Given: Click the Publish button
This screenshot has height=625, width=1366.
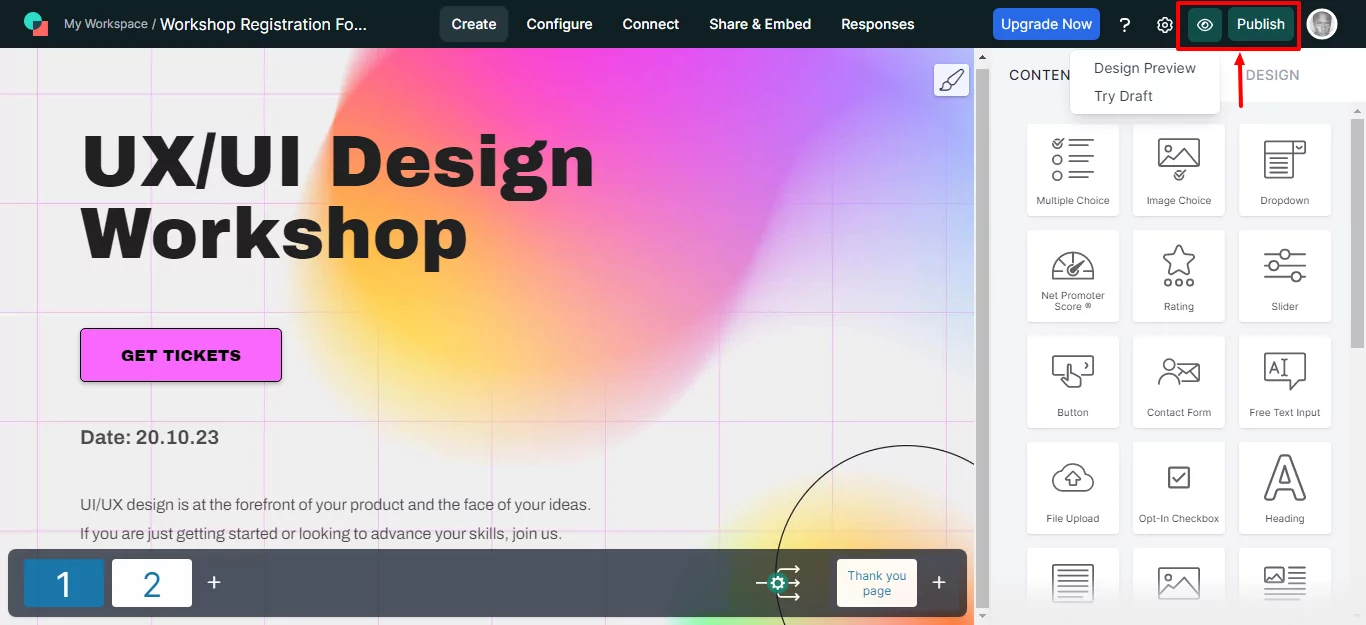Looking at the screenshot, I should click(1260, 25).
